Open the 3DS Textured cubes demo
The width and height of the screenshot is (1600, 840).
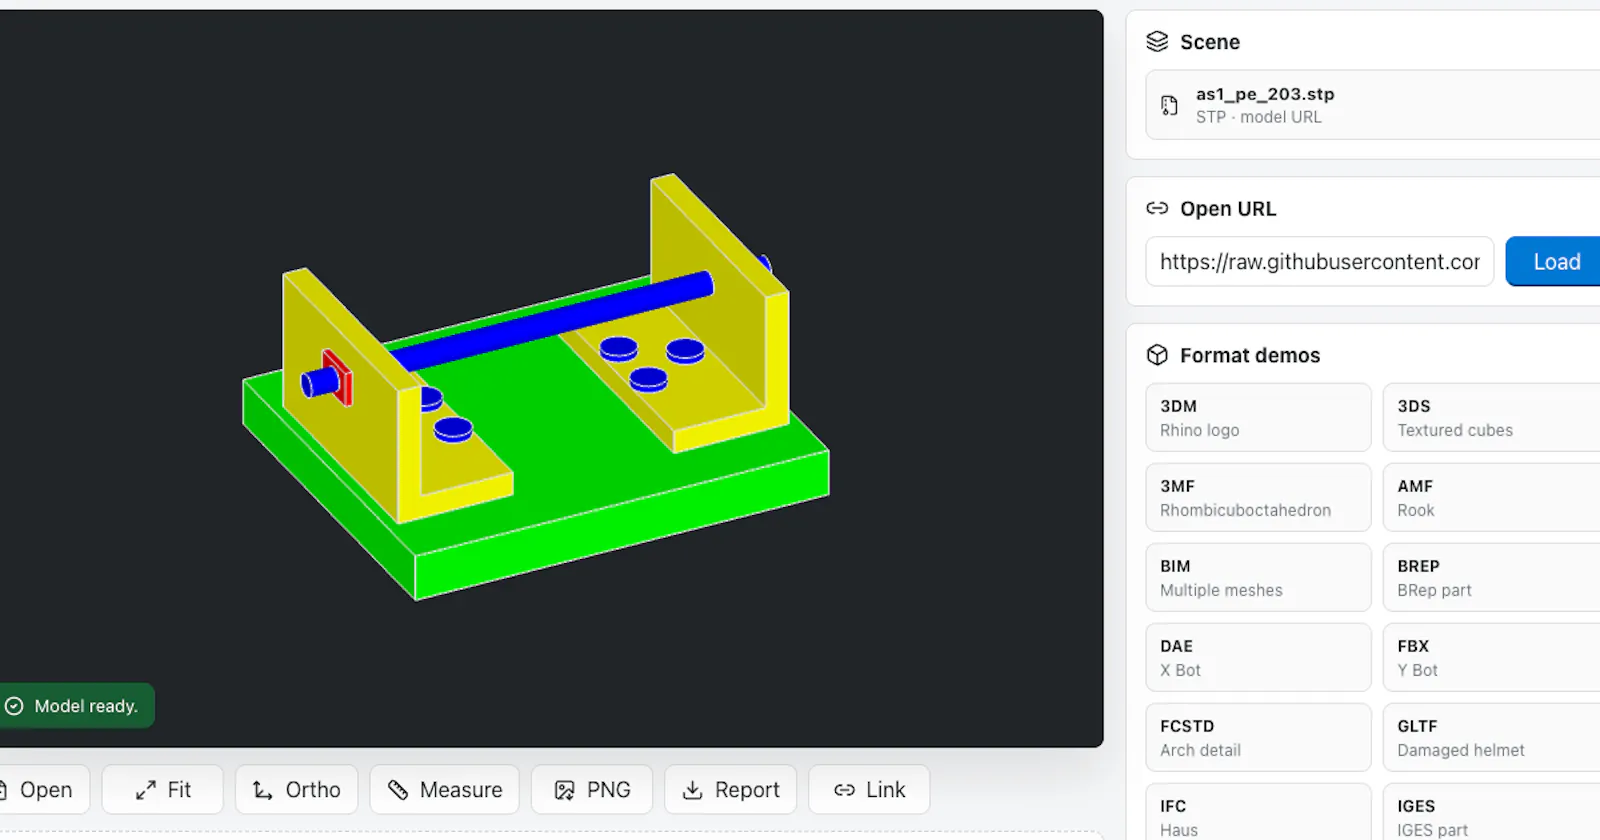coord(1491,418)
